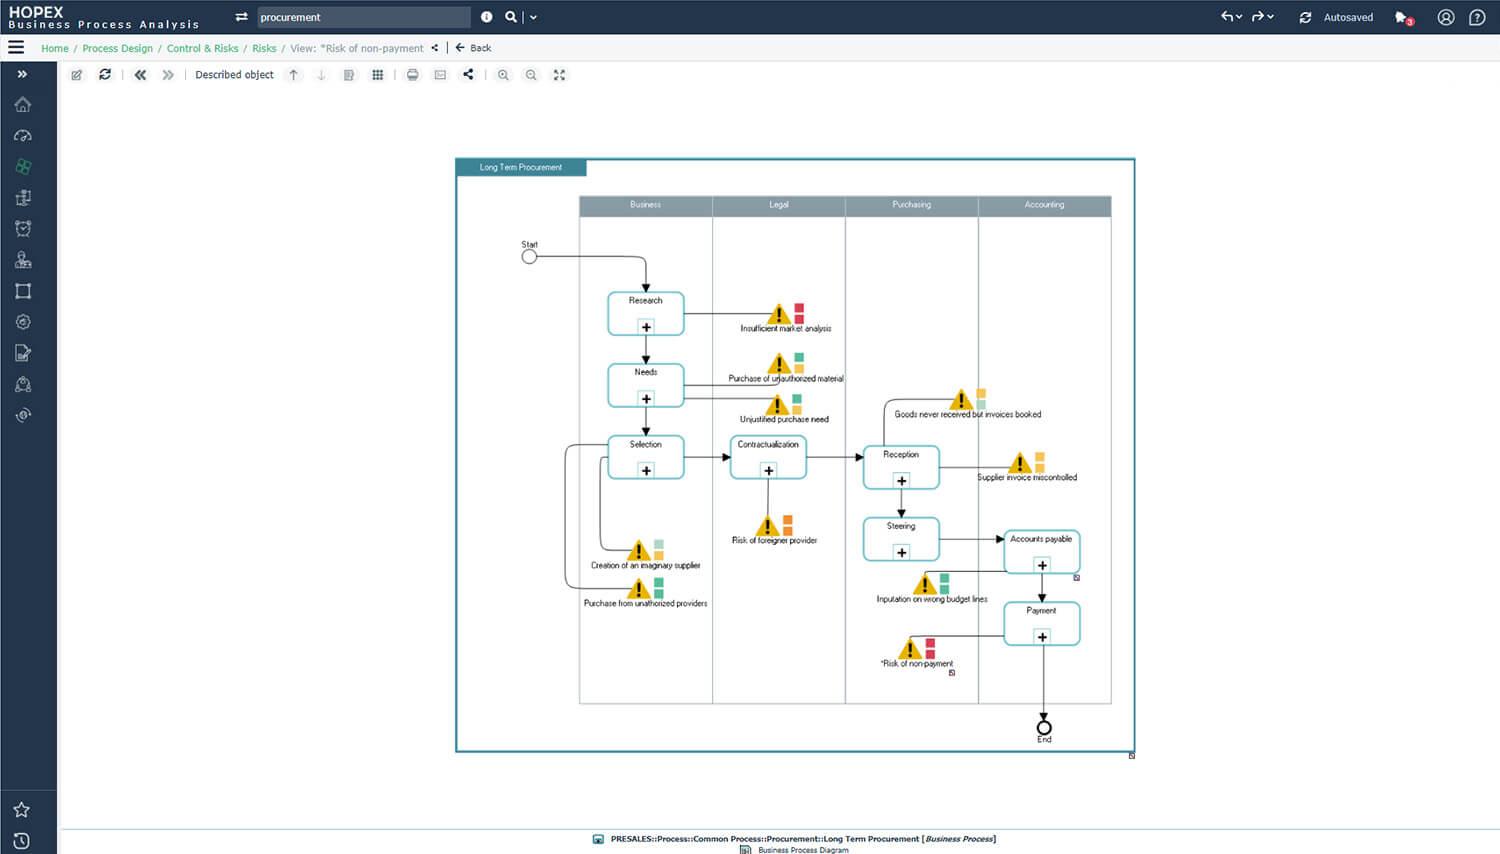Open the hamburger main menu
Image resolution: width=1500 pixels, height=854 pixels.
click(x=16, y=47)
